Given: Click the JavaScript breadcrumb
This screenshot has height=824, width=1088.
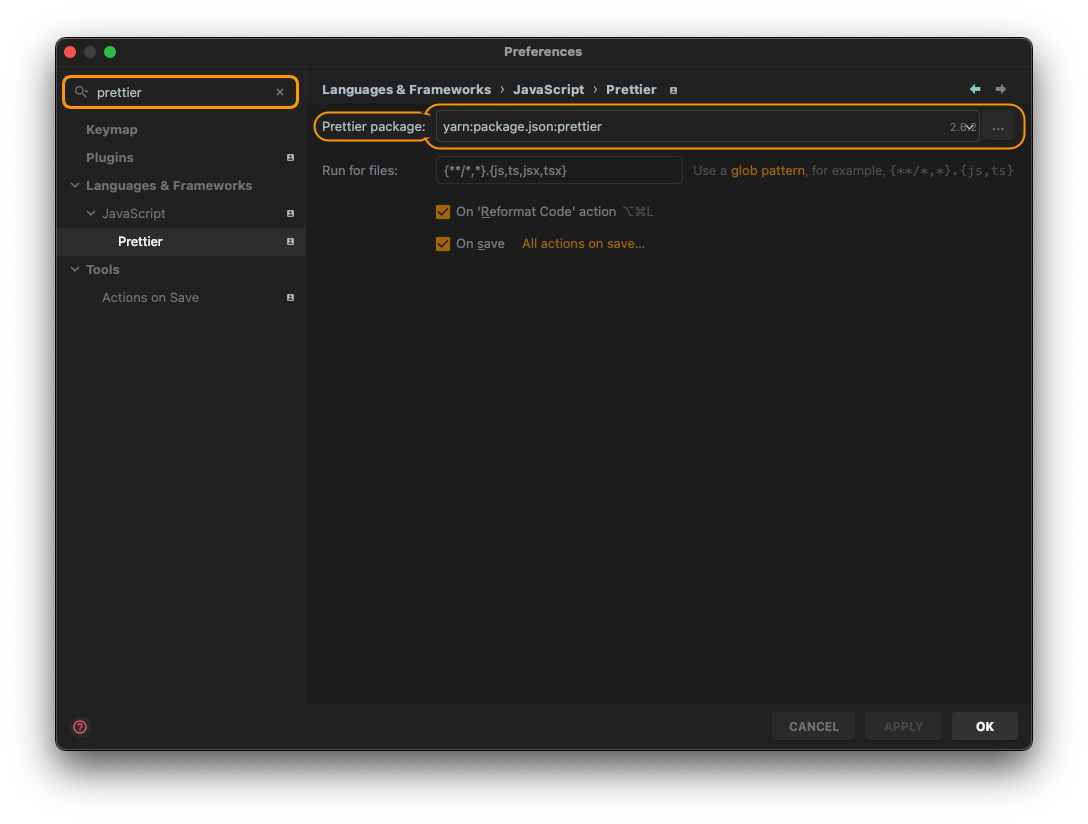Looking at the screenshot, I should [548, 89].
